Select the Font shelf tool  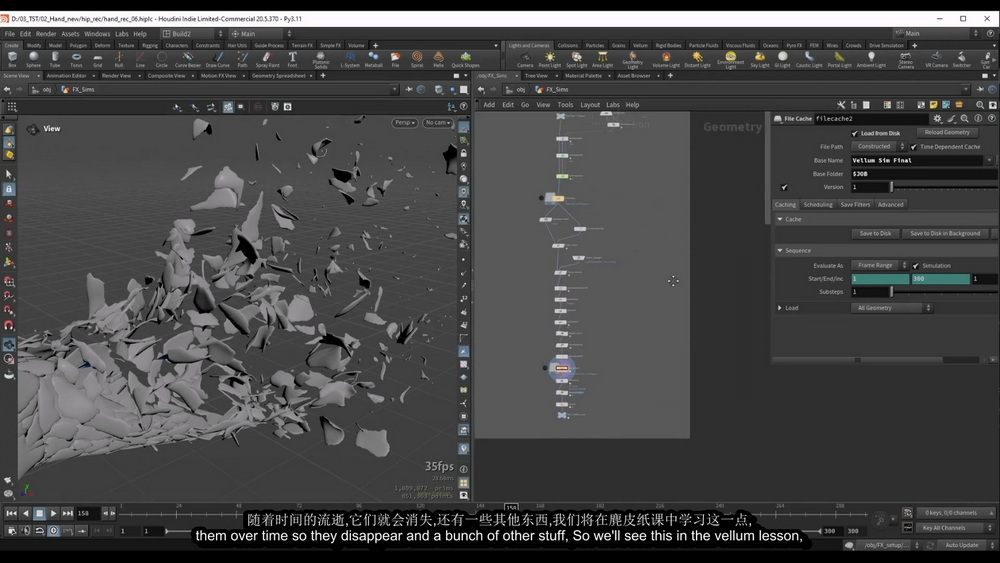coord(292,59)
